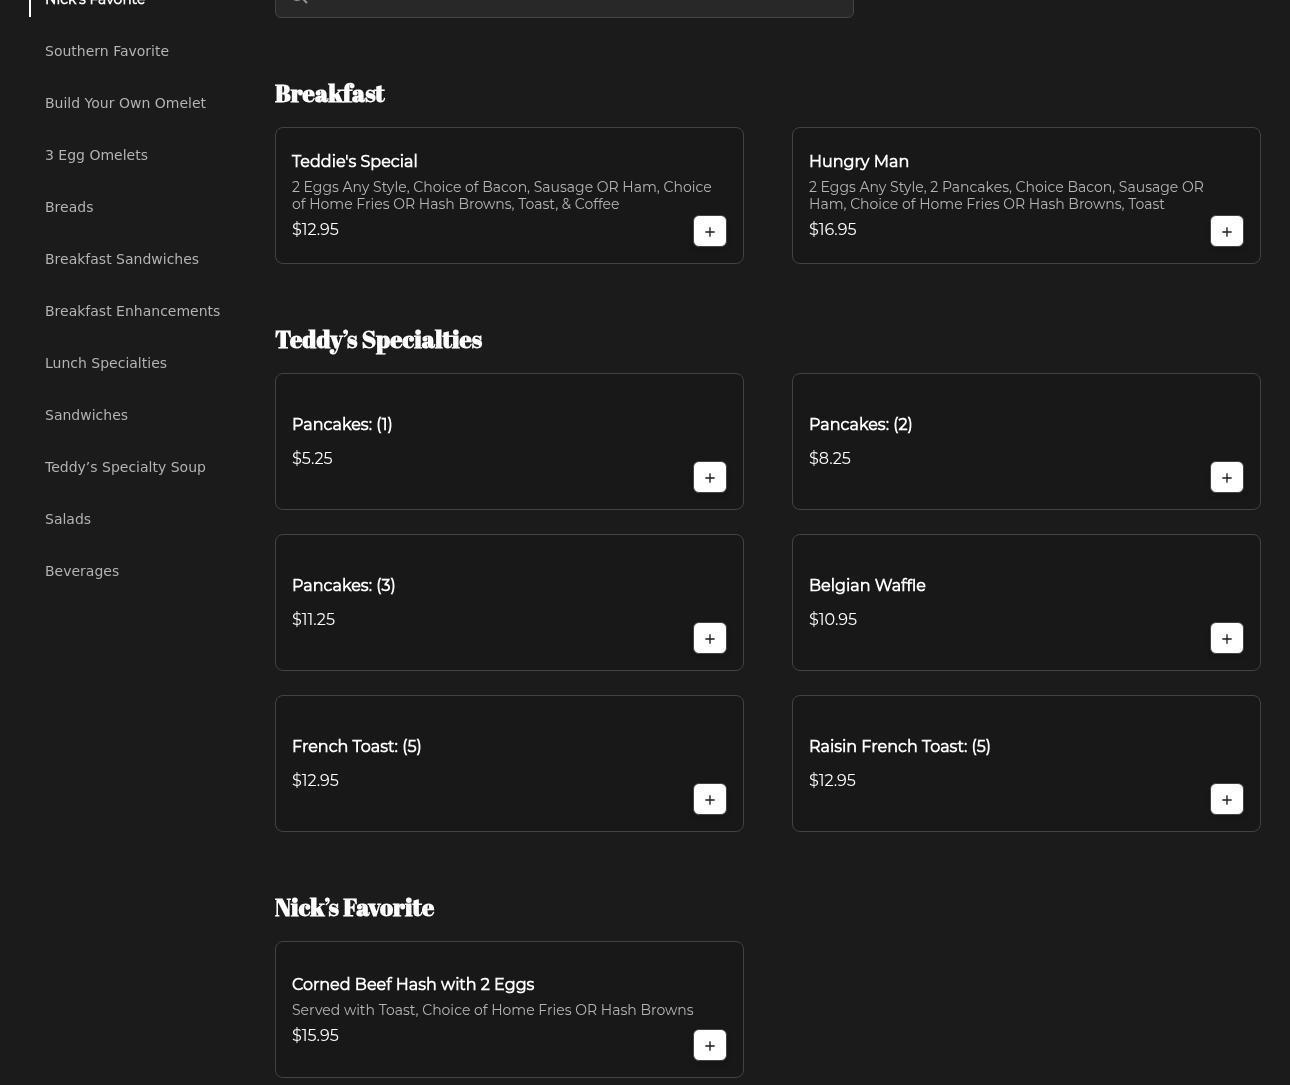
Task: Open the Sandwiches category
Action: (86, 415)
